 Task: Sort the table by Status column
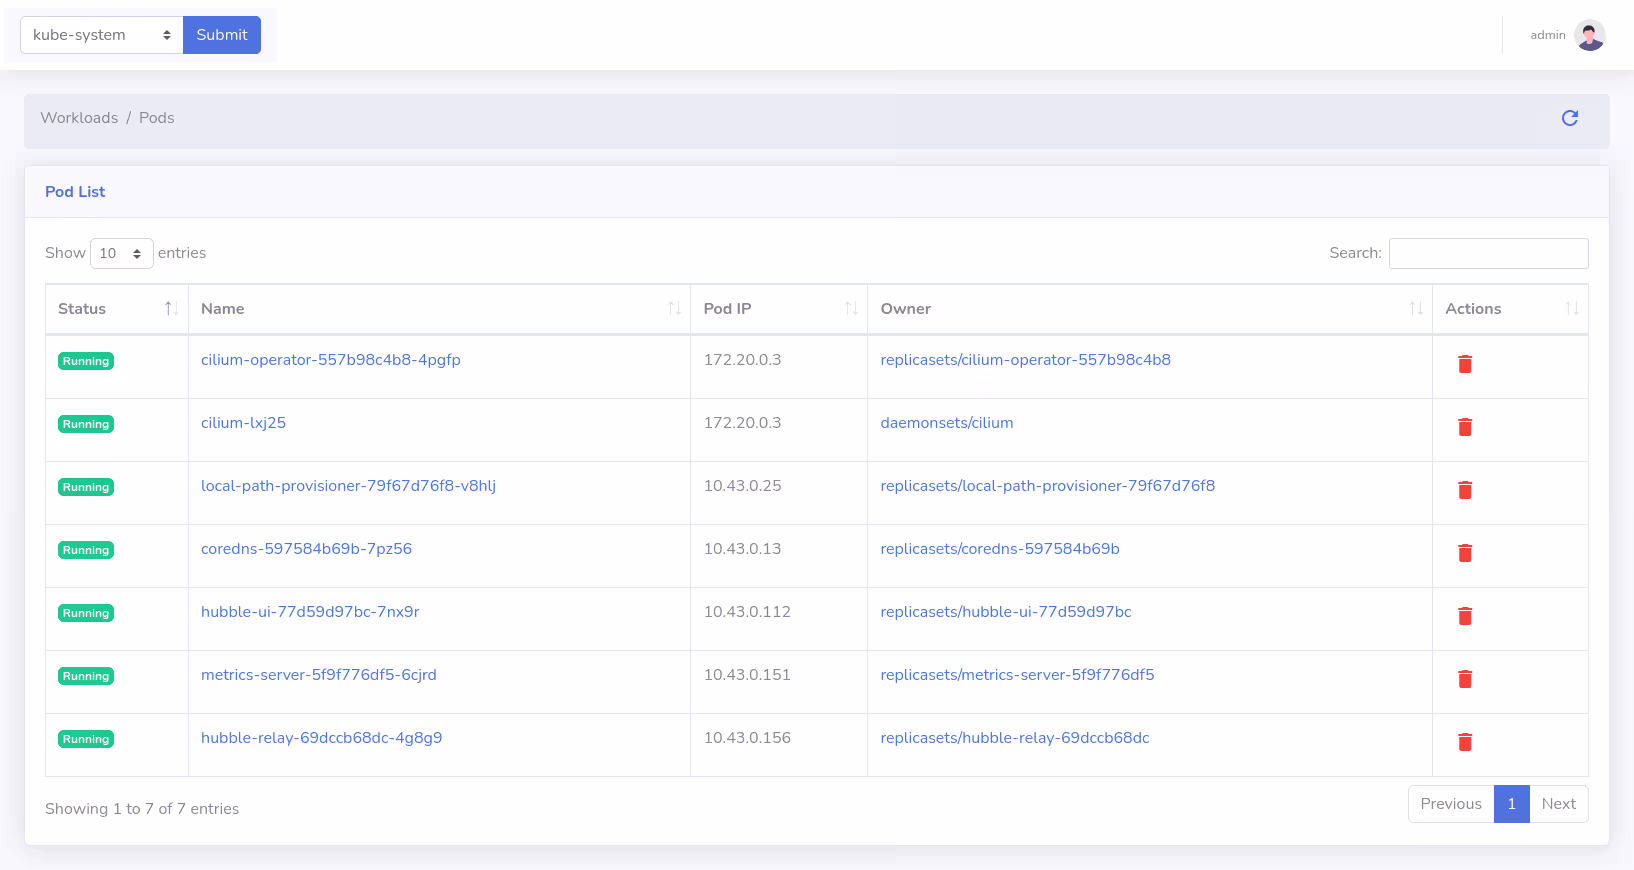pos(116,309)
